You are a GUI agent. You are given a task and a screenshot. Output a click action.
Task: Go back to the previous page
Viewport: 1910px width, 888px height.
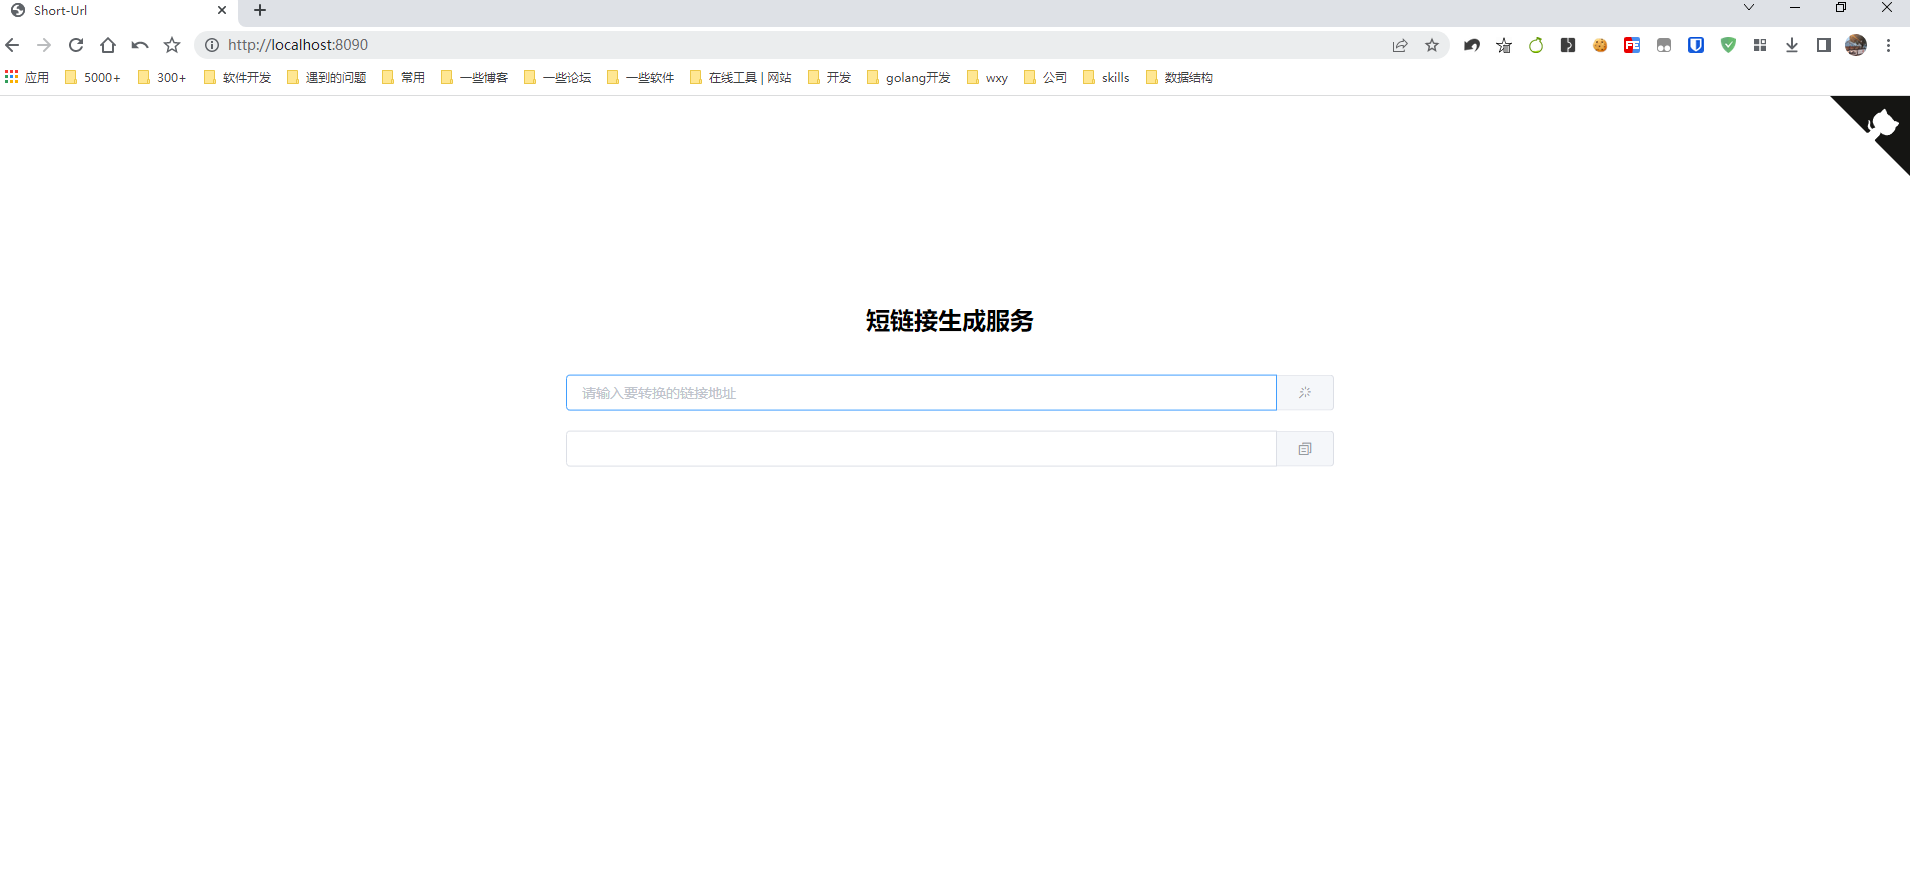point(12,45)
